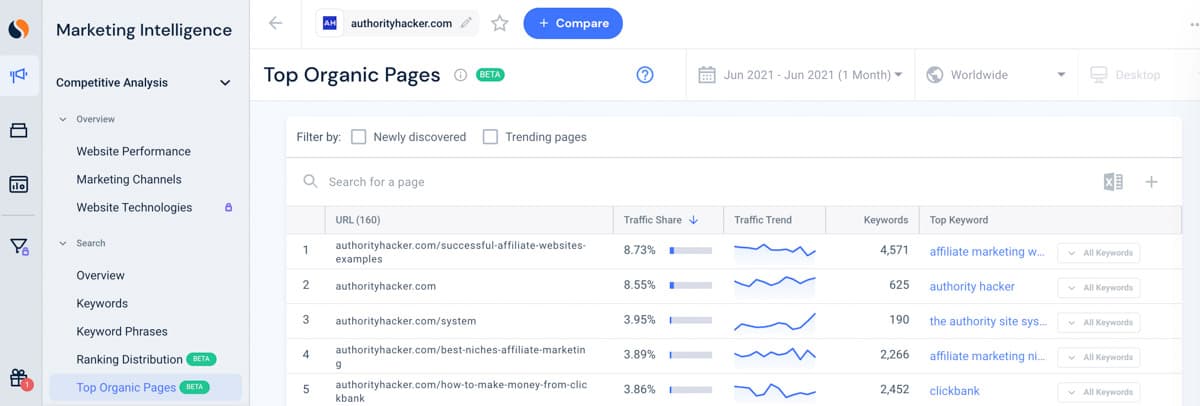Collapse the Search group chevron
The image size is (1200, 406).
pyautogui.click(x=63, y=243)
